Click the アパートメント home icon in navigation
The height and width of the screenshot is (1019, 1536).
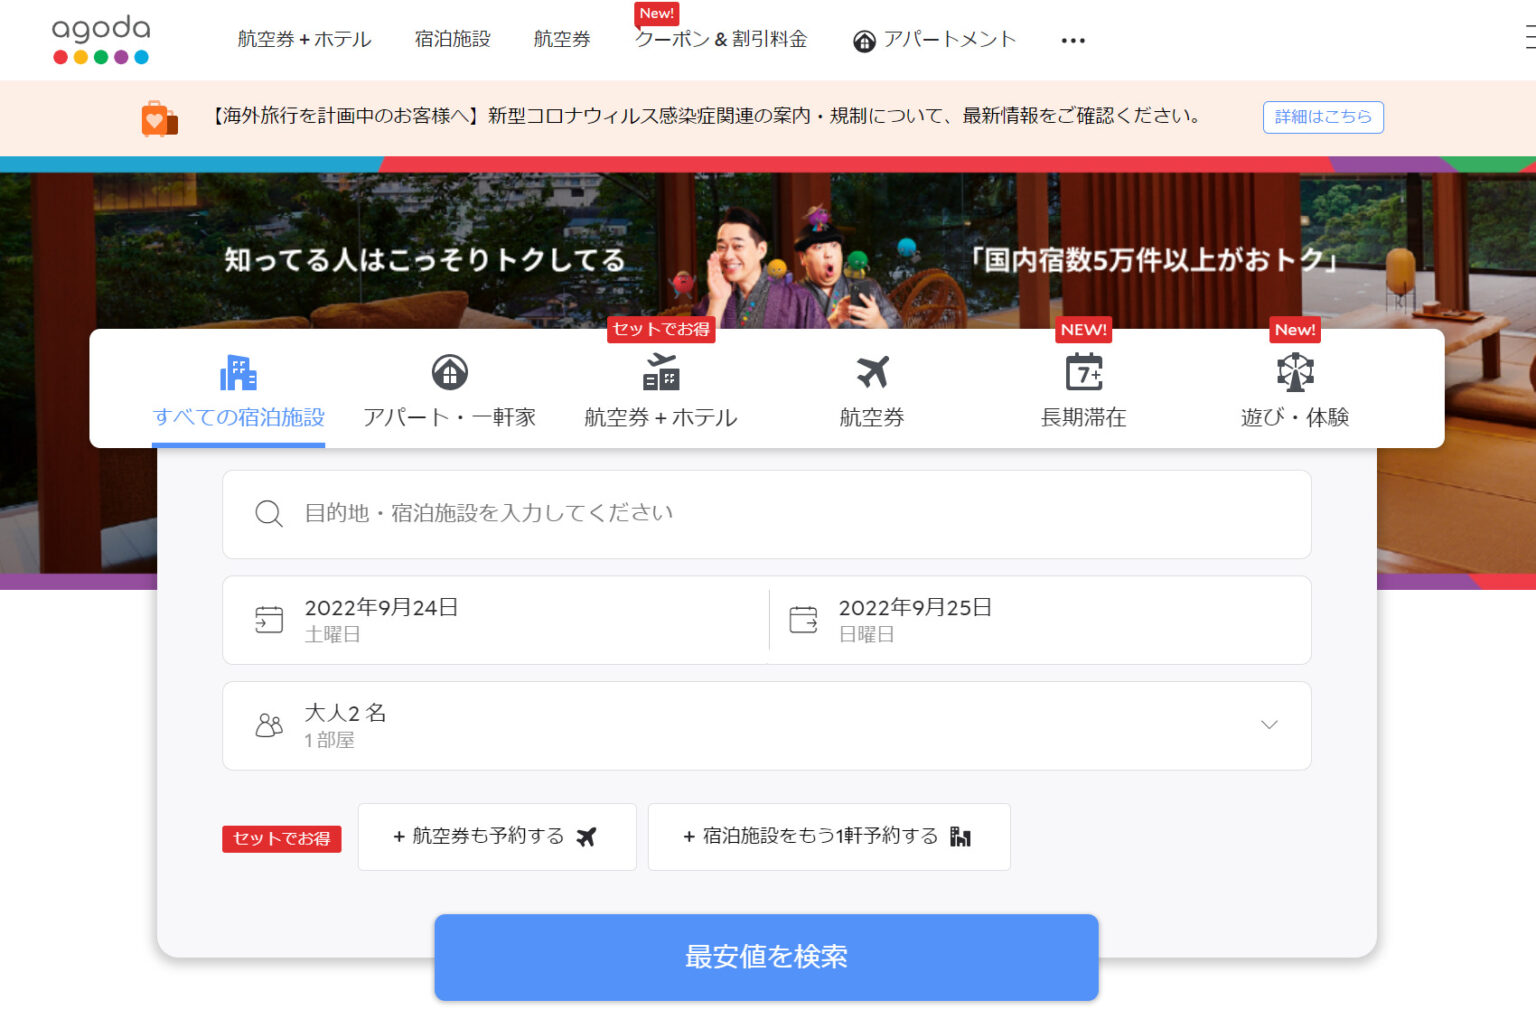coord(862,40)
